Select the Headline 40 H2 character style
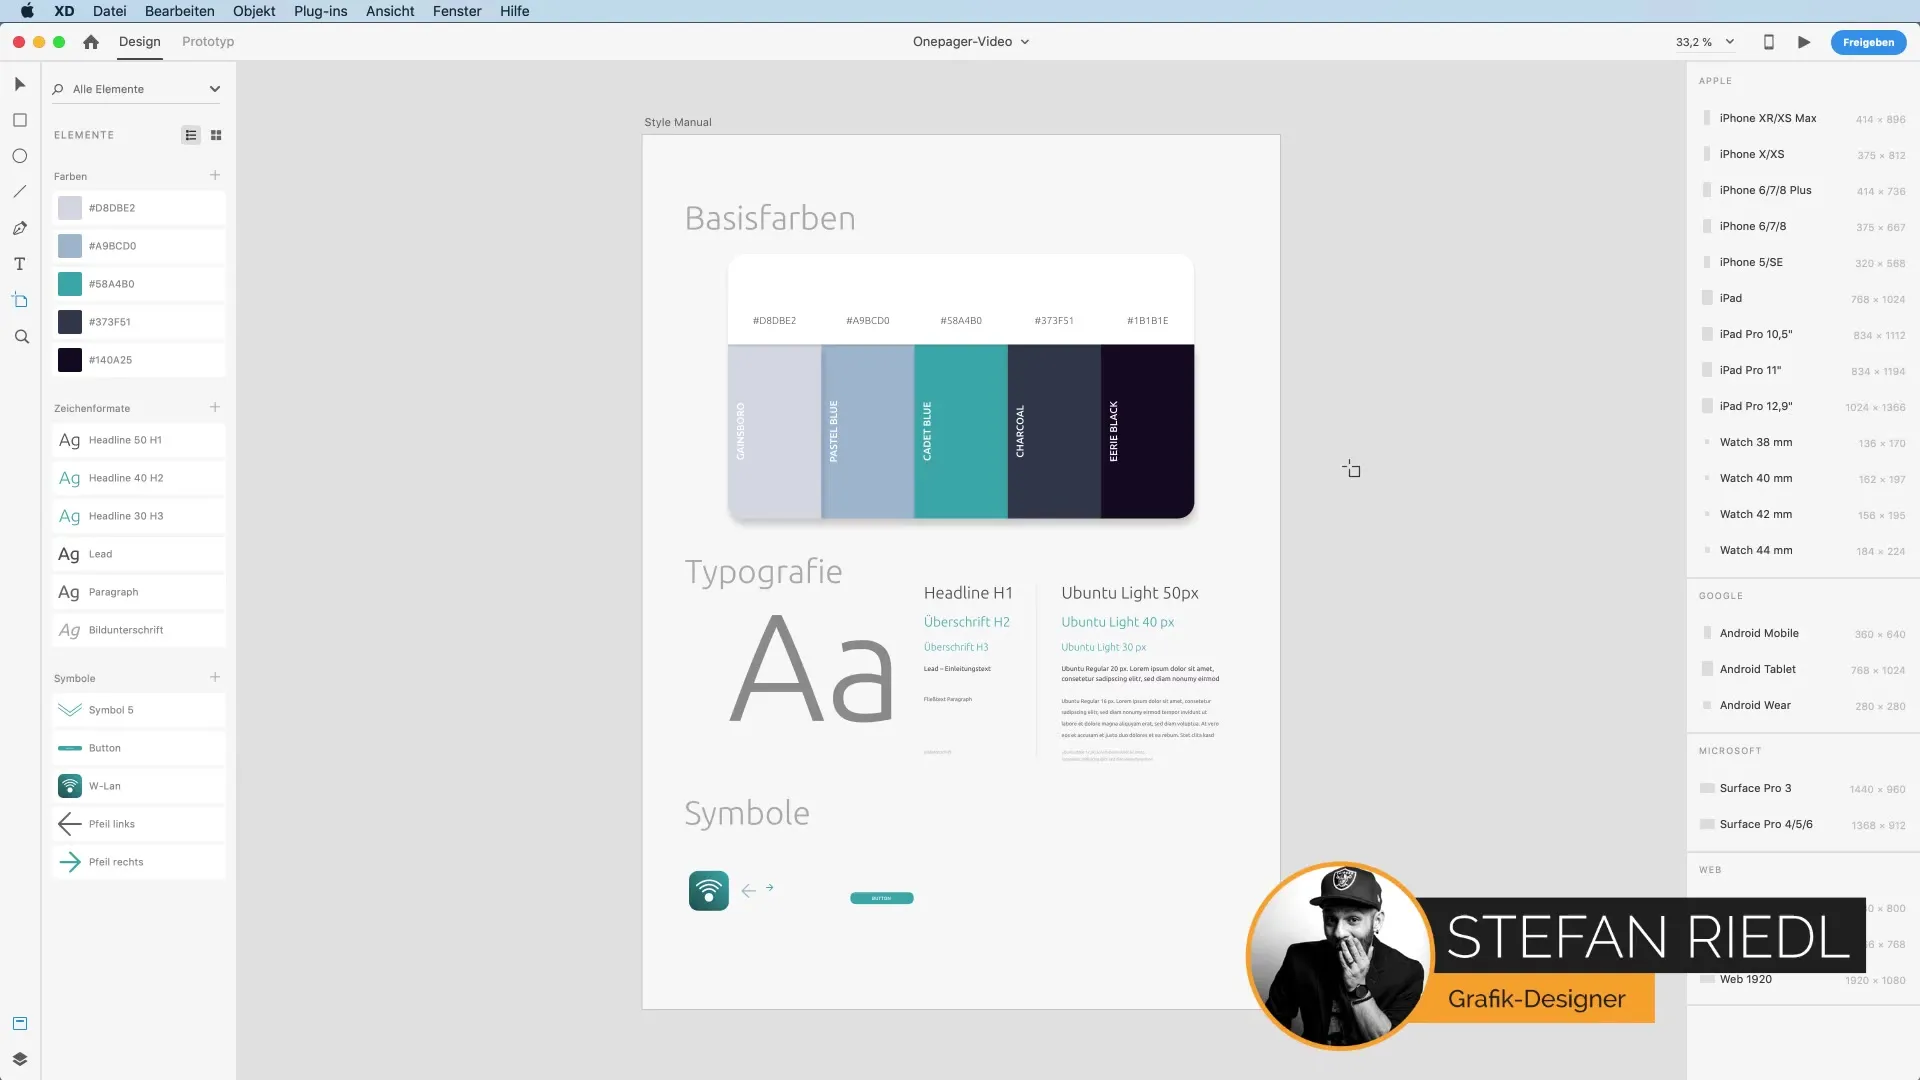Image resolution: width=1920 pixels, height=1080 pixels. [x=139, y=478]
